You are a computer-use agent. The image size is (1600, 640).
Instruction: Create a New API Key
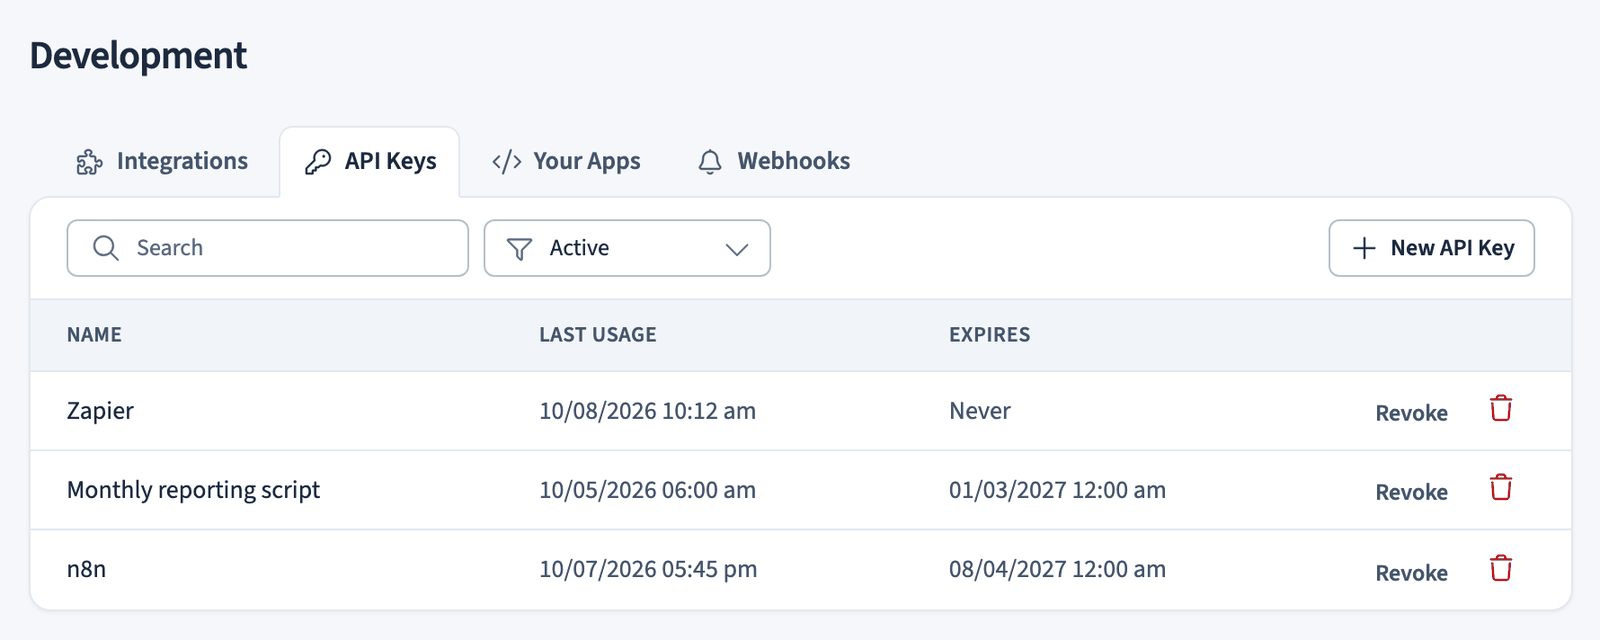point(1432,248)
